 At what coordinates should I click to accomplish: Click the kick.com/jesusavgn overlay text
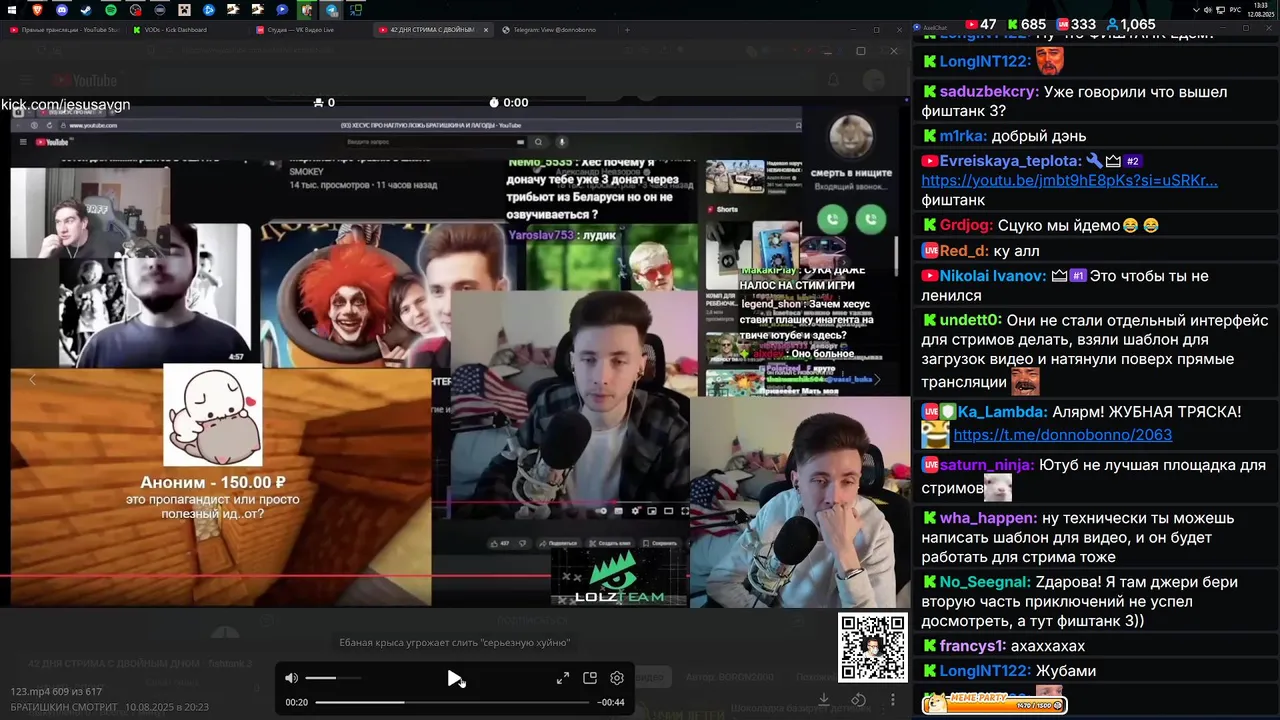click(x=66, y=104)
